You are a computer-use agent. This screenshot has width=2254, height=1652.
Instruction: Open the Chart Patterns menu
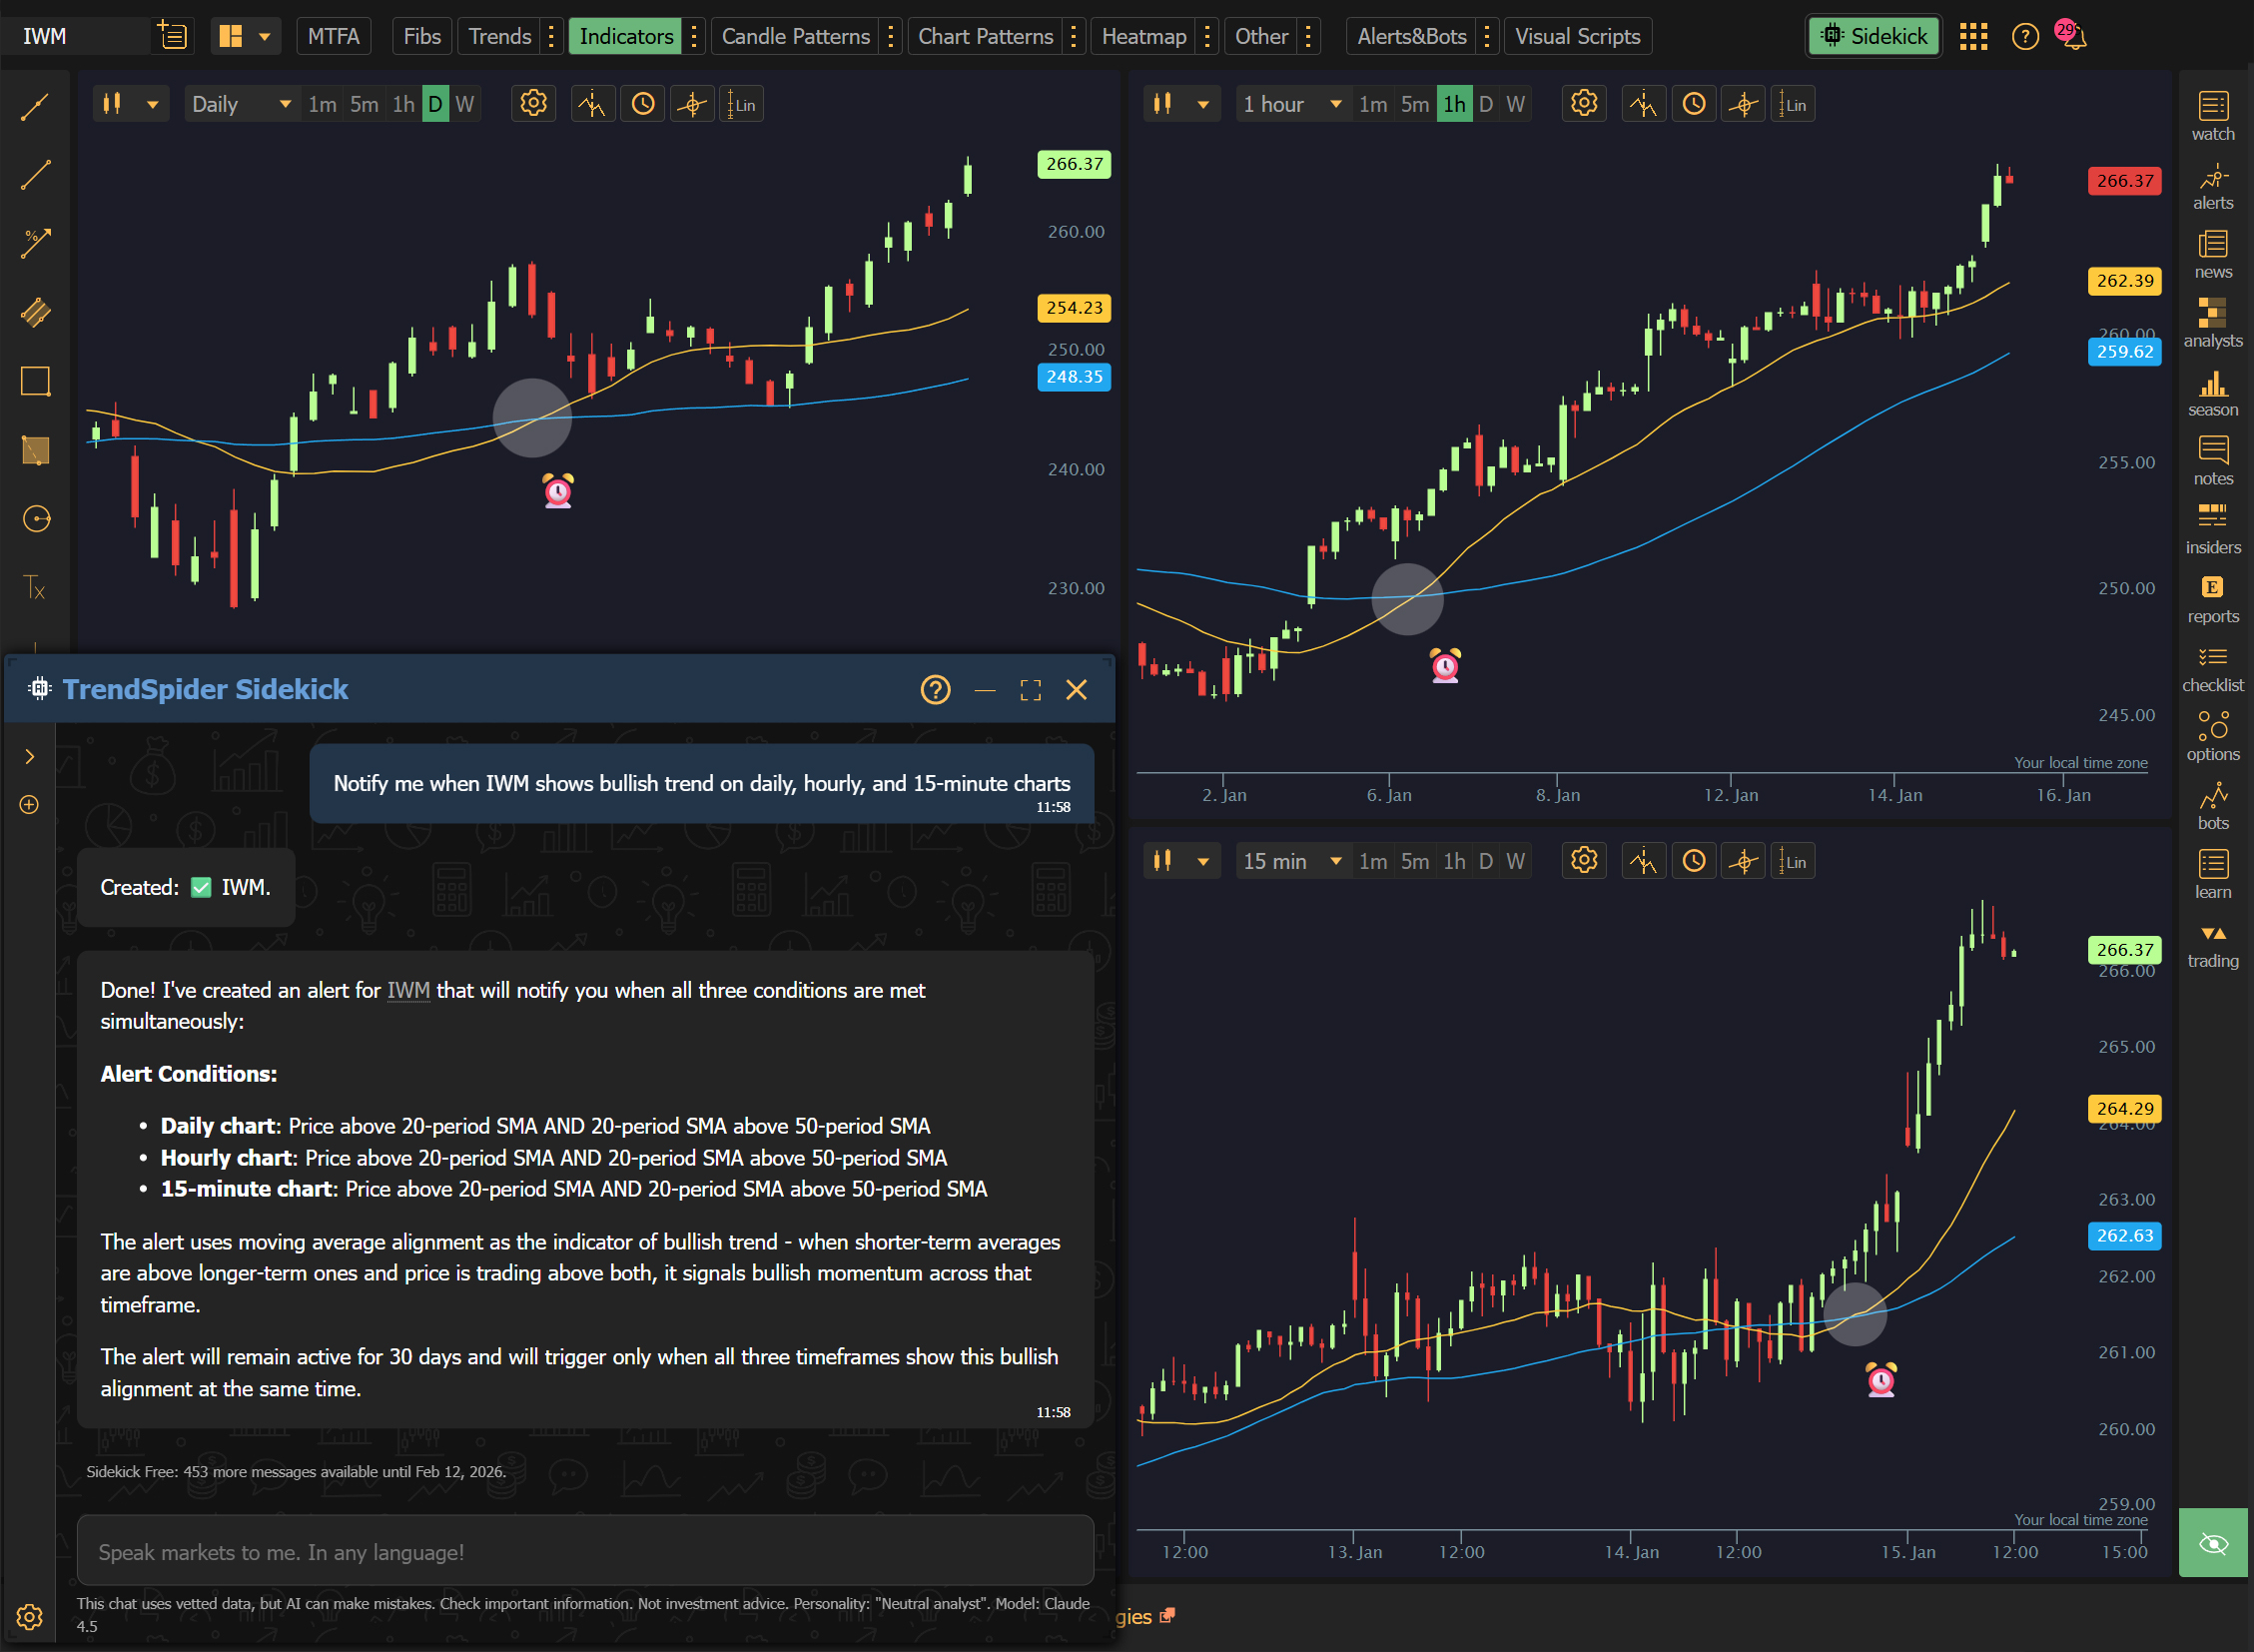pos(985,37)
